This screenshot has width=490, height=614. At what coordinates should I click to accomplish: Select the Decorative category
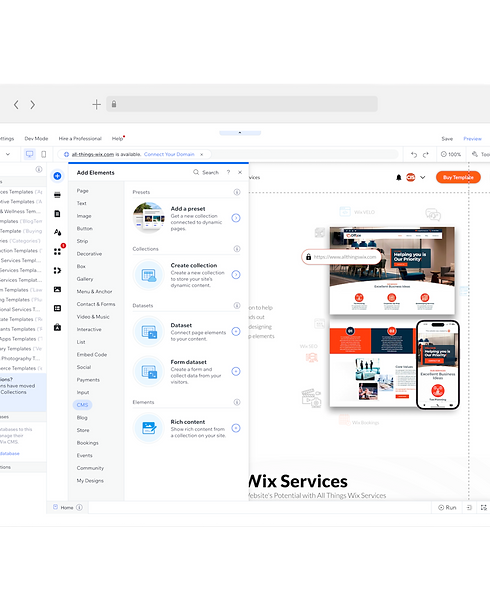pos(89,254)
